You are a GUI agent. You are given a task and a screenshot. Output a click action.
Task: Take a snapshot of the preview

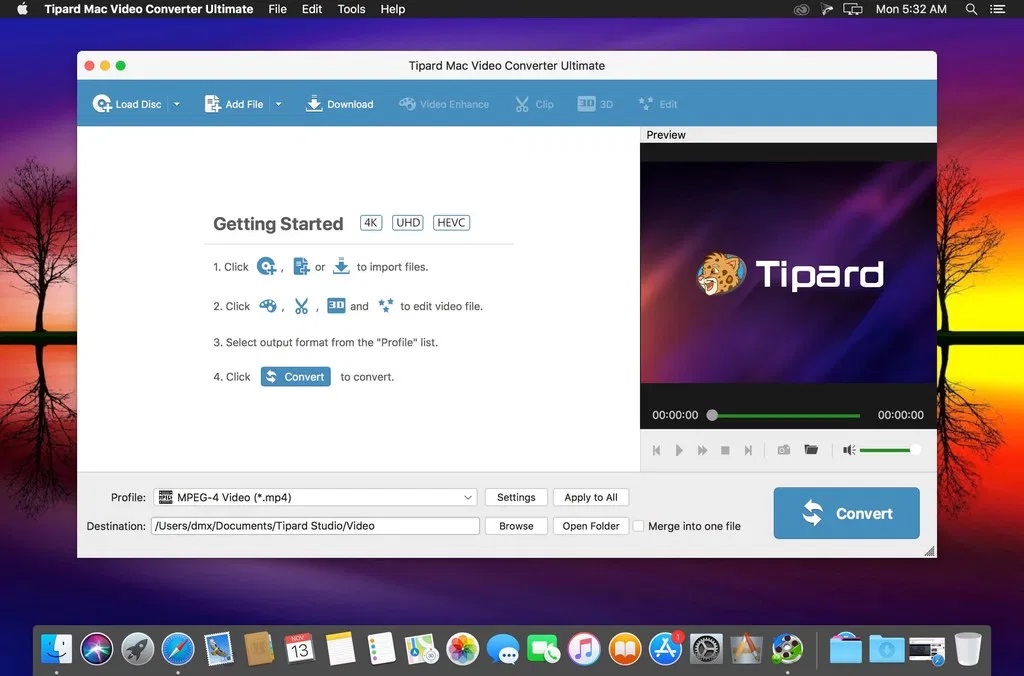(x=783, y=450)
